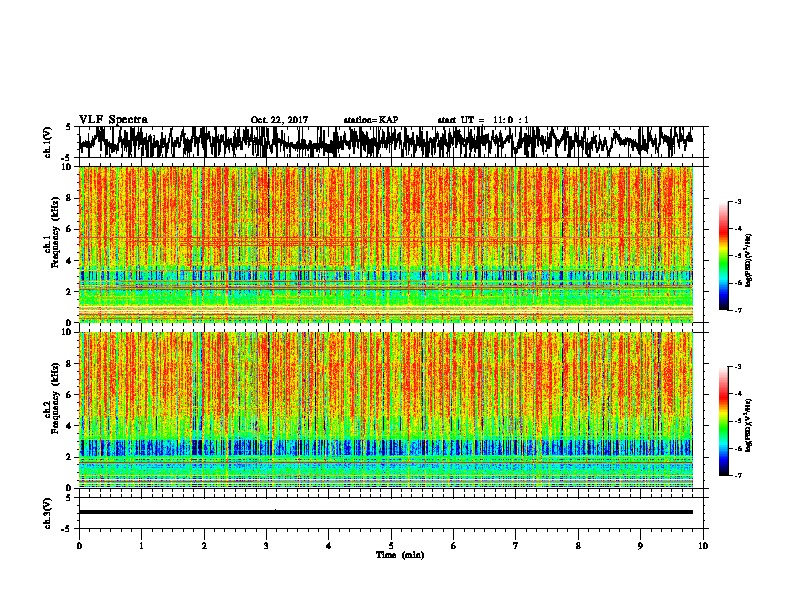Click the ch.2 spectrogram plot
The width and height of the screenshot is (792, 612).
point(386,410)
